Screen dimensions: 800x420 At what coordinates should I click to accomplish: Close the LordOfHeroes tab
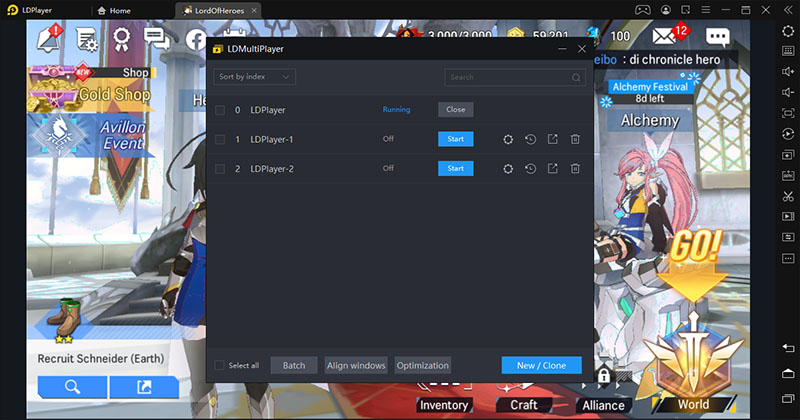tap(254, 10)
